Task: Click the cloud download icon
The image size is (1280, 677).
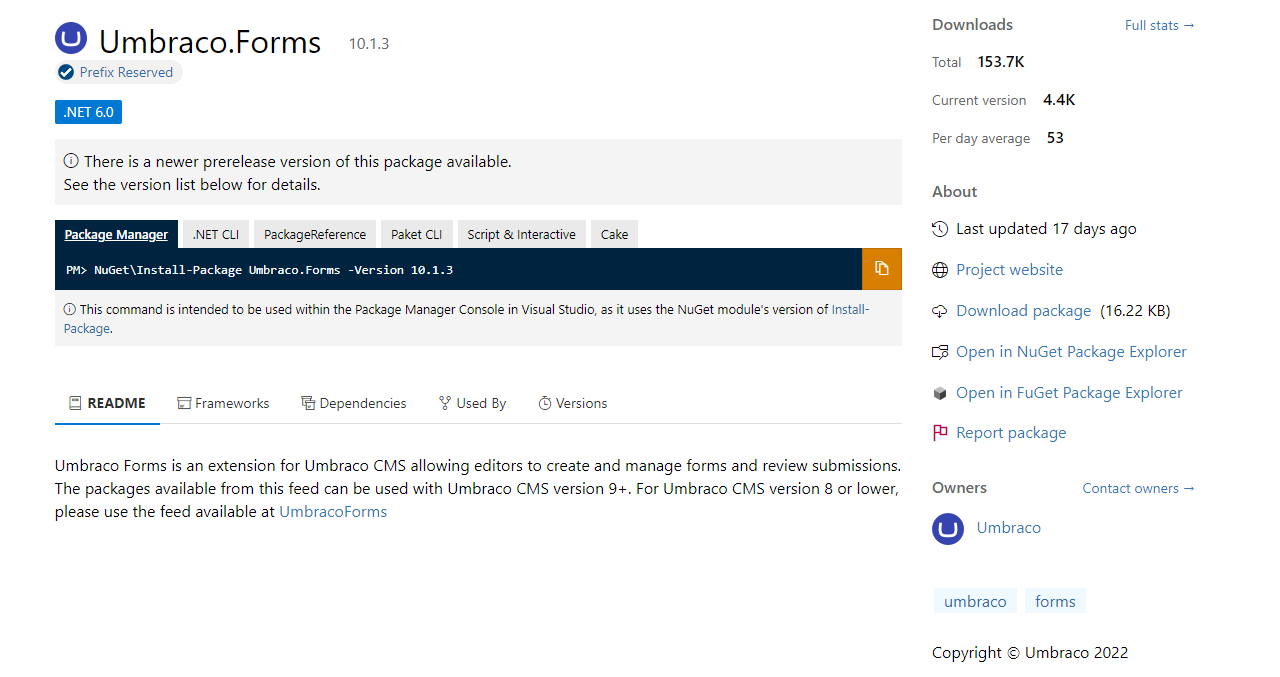Action: (x=940, y=311)
